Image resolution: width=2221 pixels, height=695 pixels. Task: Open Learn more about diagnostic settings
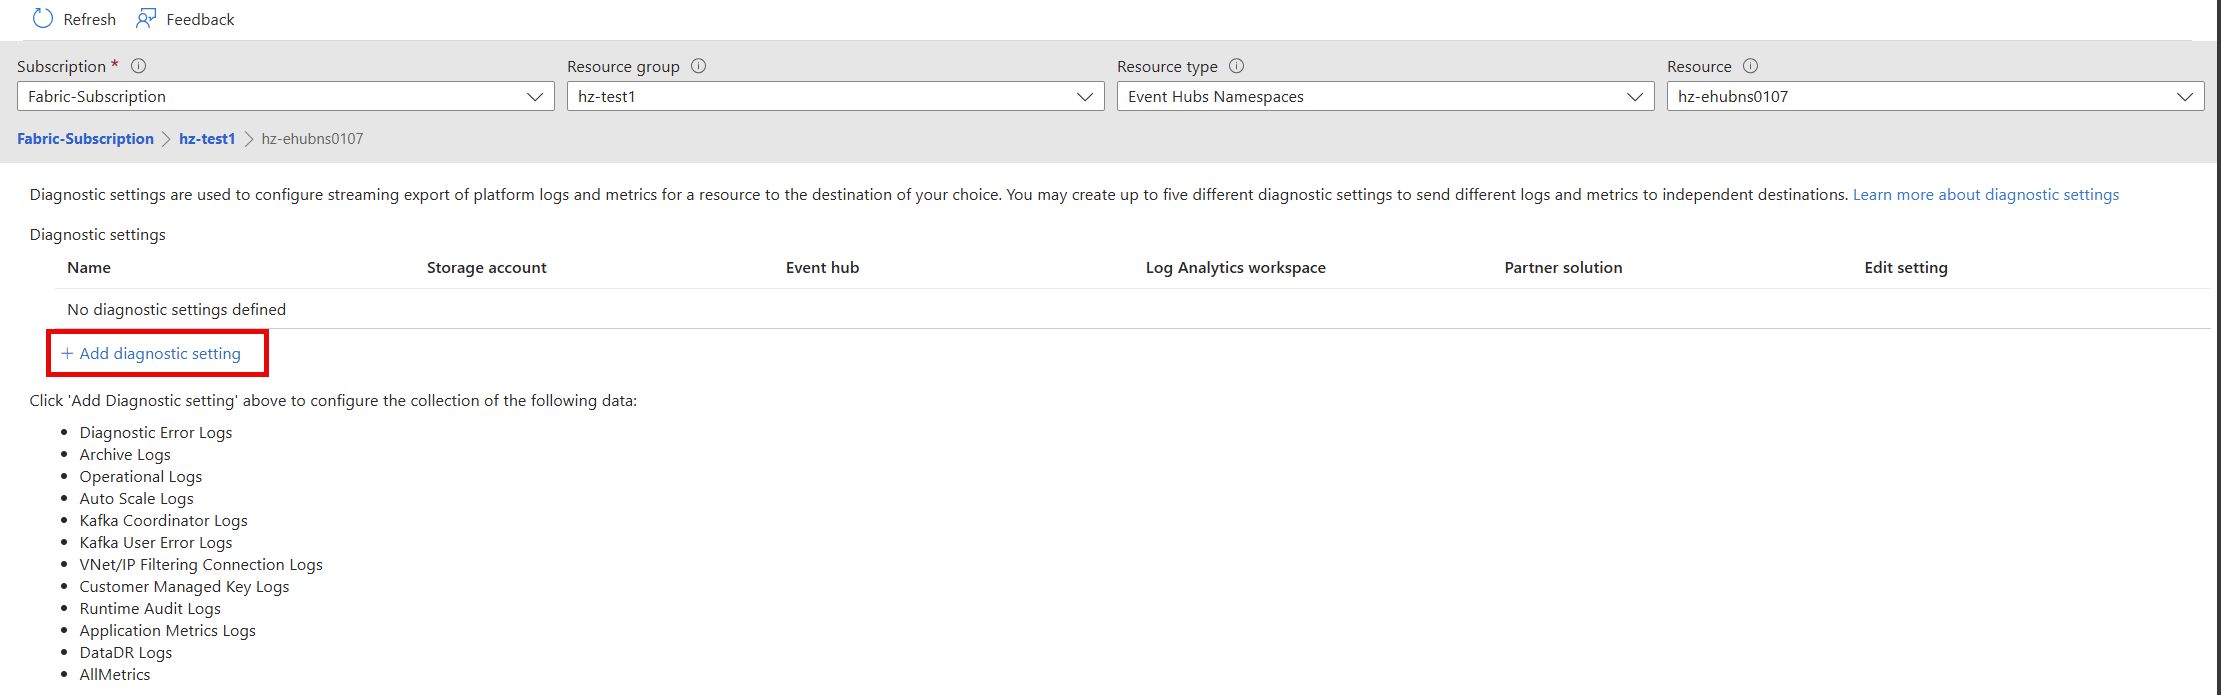click(x=1986, y=195)
